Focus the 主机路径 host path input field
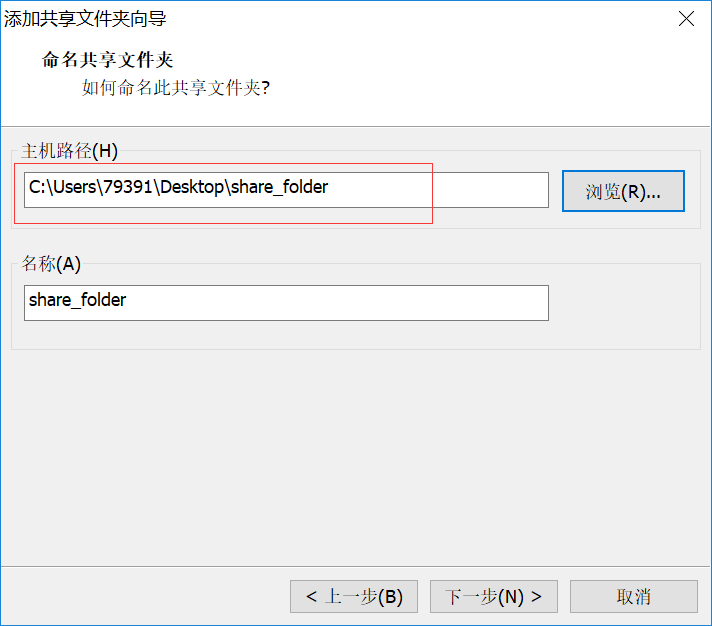This screenshot has width=712, height=626. pos(286,190)
